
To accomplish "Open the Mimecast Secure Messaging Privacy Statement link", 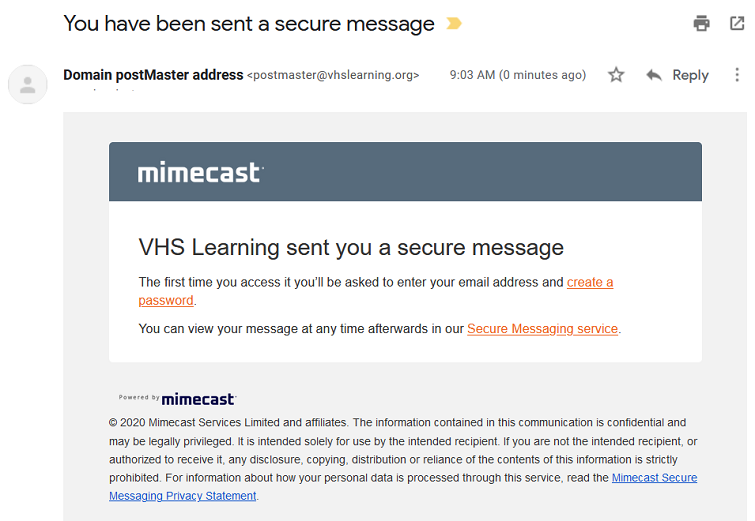I will tap(654, 478).
